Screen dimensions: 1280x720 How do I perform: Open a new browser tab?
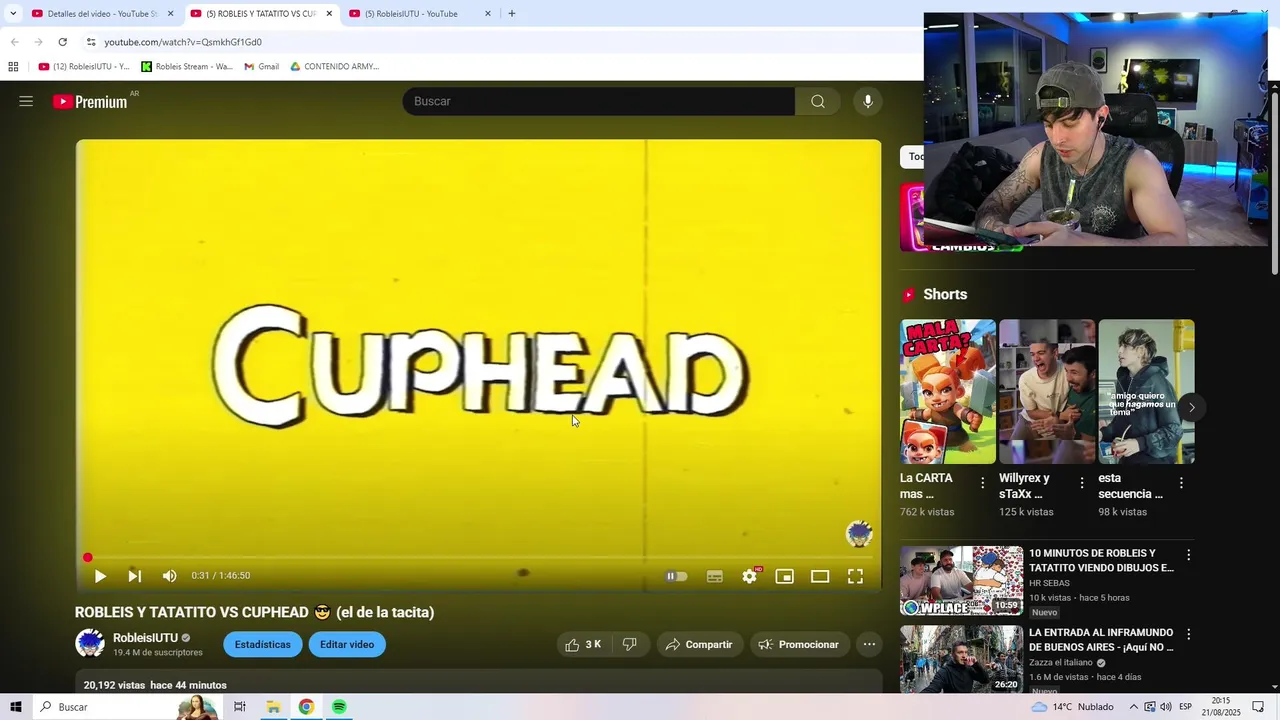pyautogui.click(x=512, y=14)
